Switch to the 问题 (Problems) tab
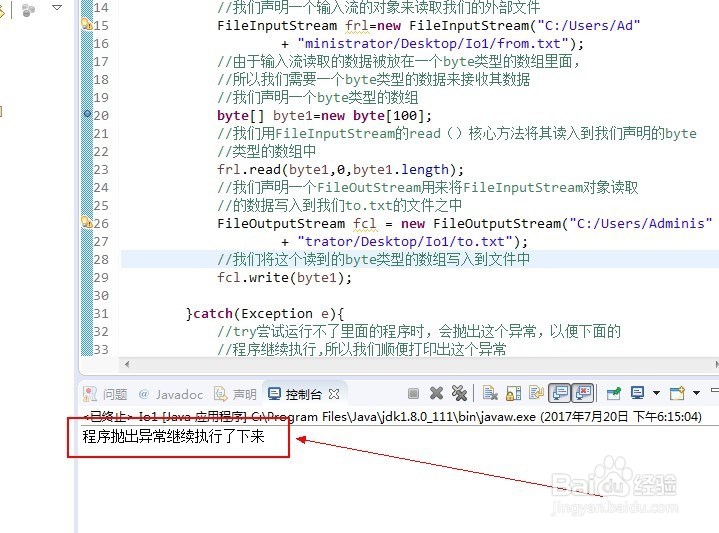The height and width of the screenshot is (533, 719). [105, 394]
